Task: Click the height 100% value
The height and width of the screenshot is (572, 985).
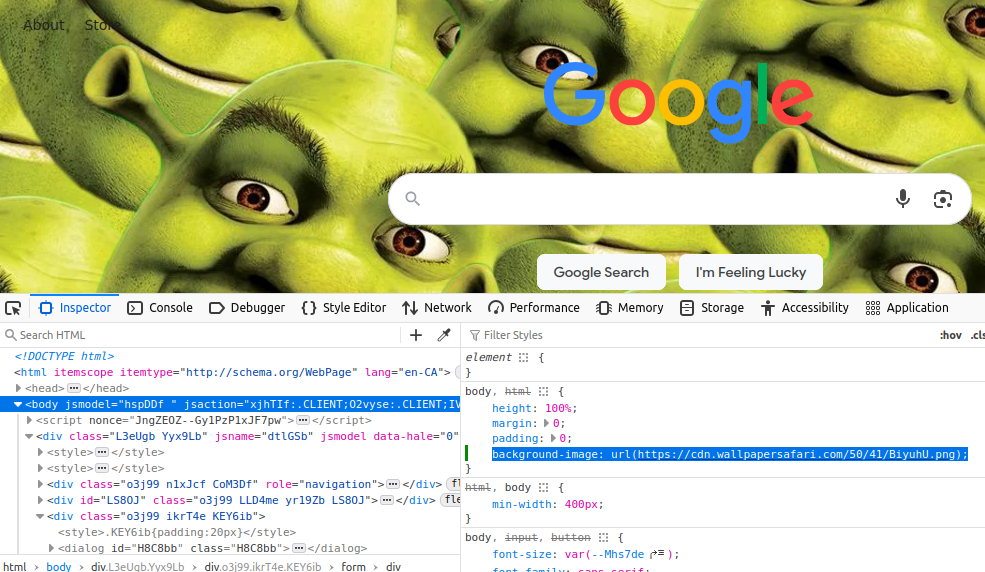Action: pos(557,408)
